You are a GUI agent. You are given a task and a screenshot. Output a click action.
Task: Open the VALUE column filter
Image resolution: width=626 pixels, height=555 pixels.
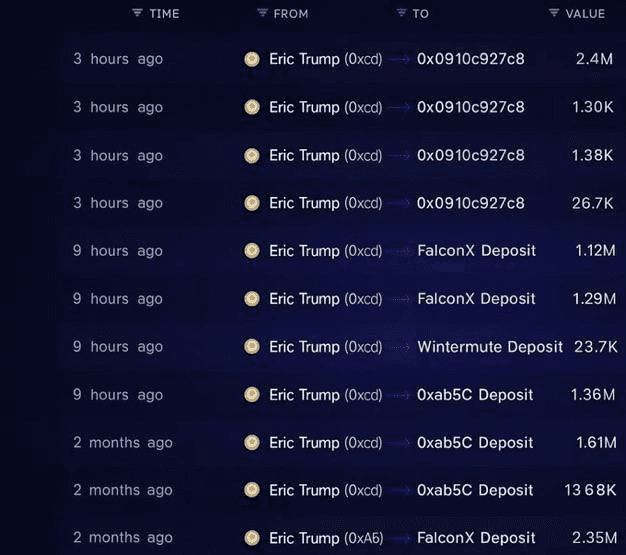(x=554, y=14)
